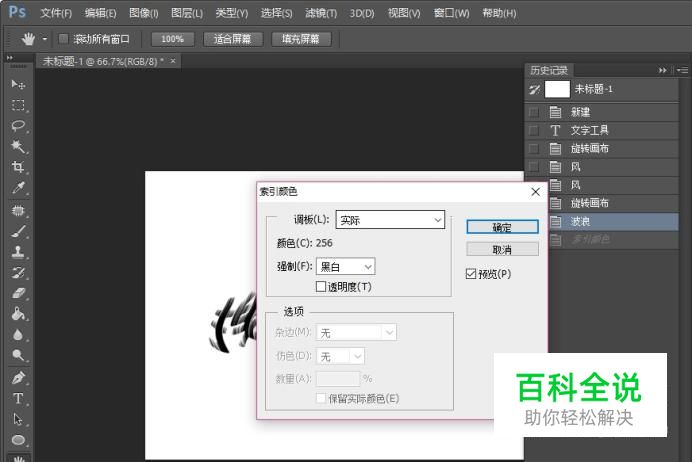Screen dimensions: 692x462
Task: Open the 历史记录 panel menu
Action: [x=682, y=70]
